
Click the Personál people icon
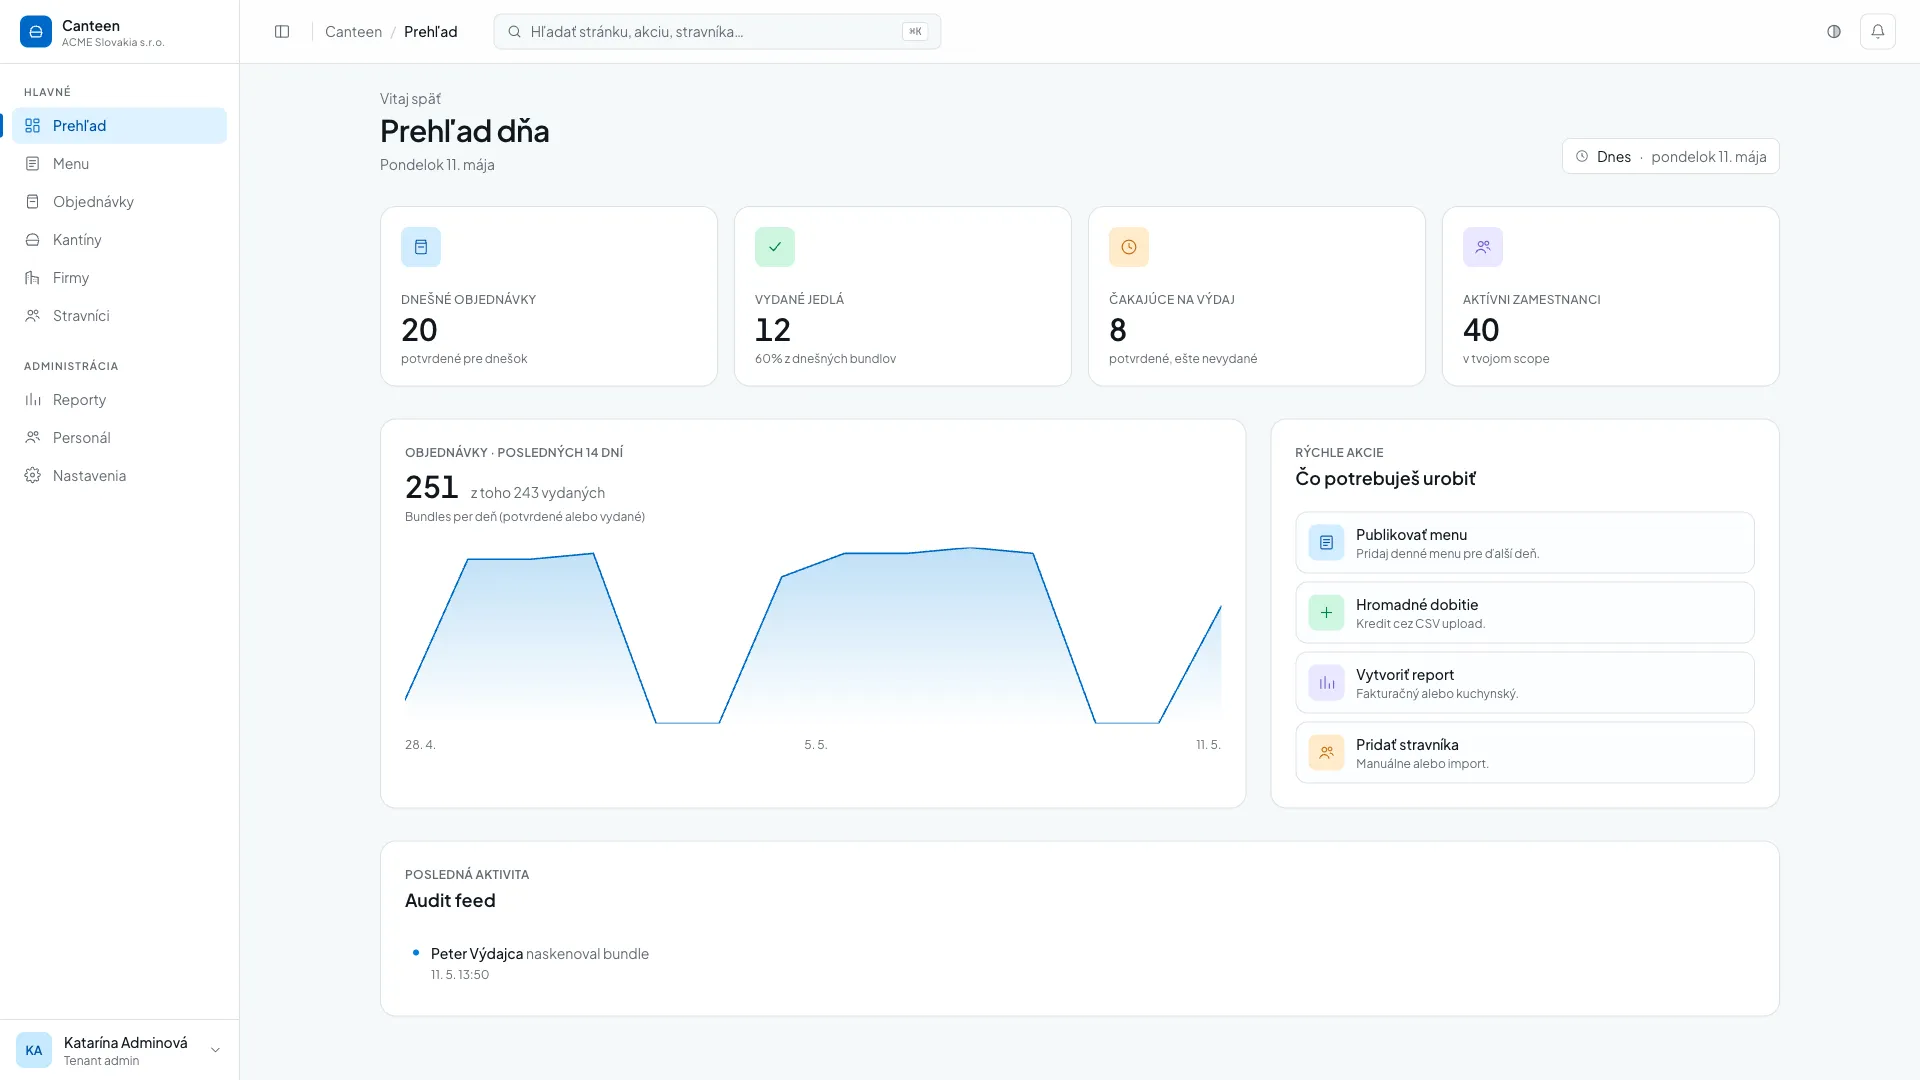coord(33,438)
